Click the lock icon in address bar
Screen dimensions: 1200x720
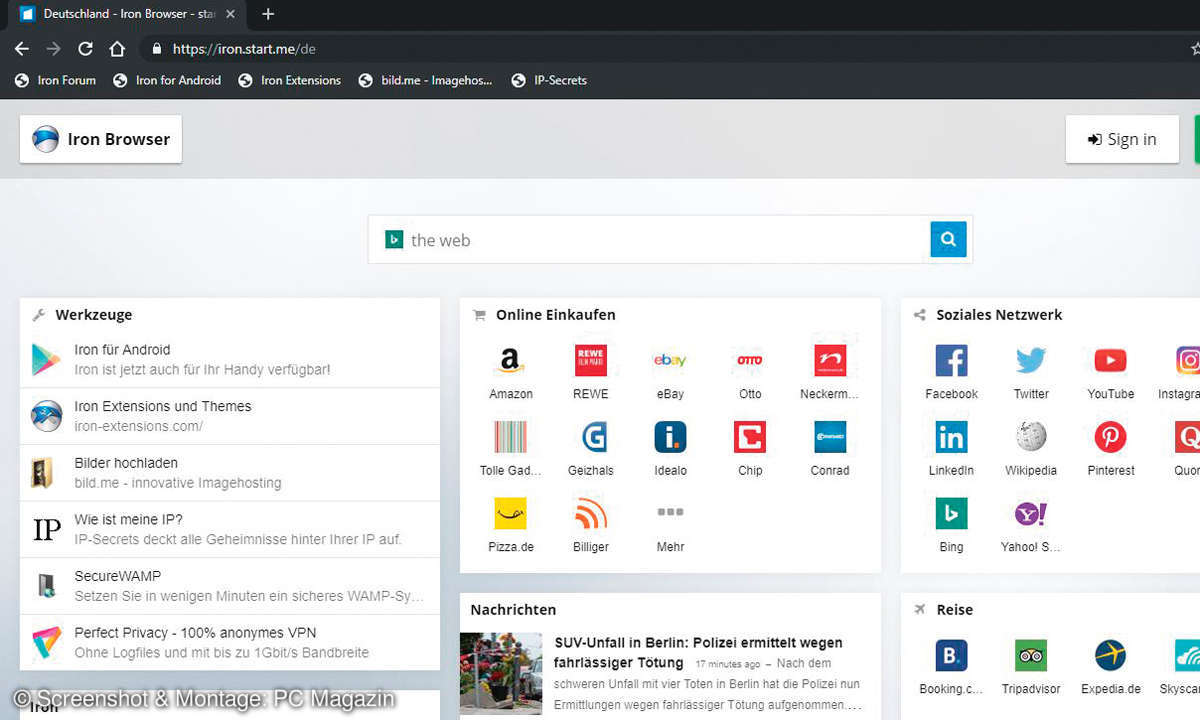click(156, 48)
